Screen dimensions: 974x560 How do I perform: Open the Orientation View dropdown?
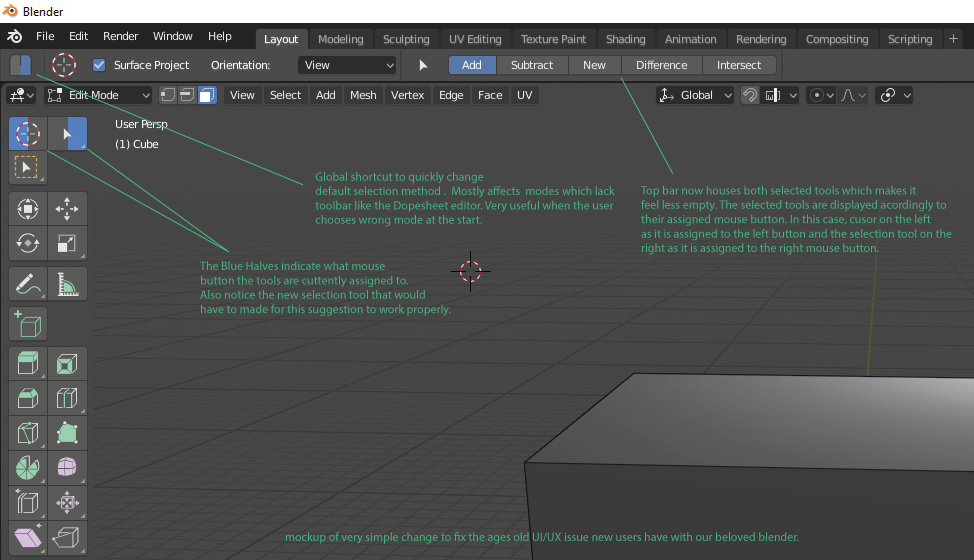[347, 65]
